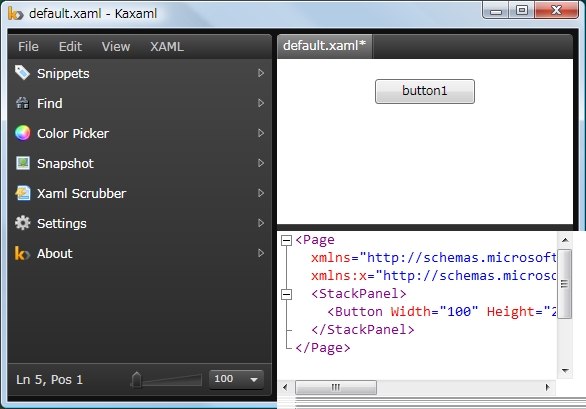Click the Ln 5, Pos 1 status text

[x=49, y=380]
